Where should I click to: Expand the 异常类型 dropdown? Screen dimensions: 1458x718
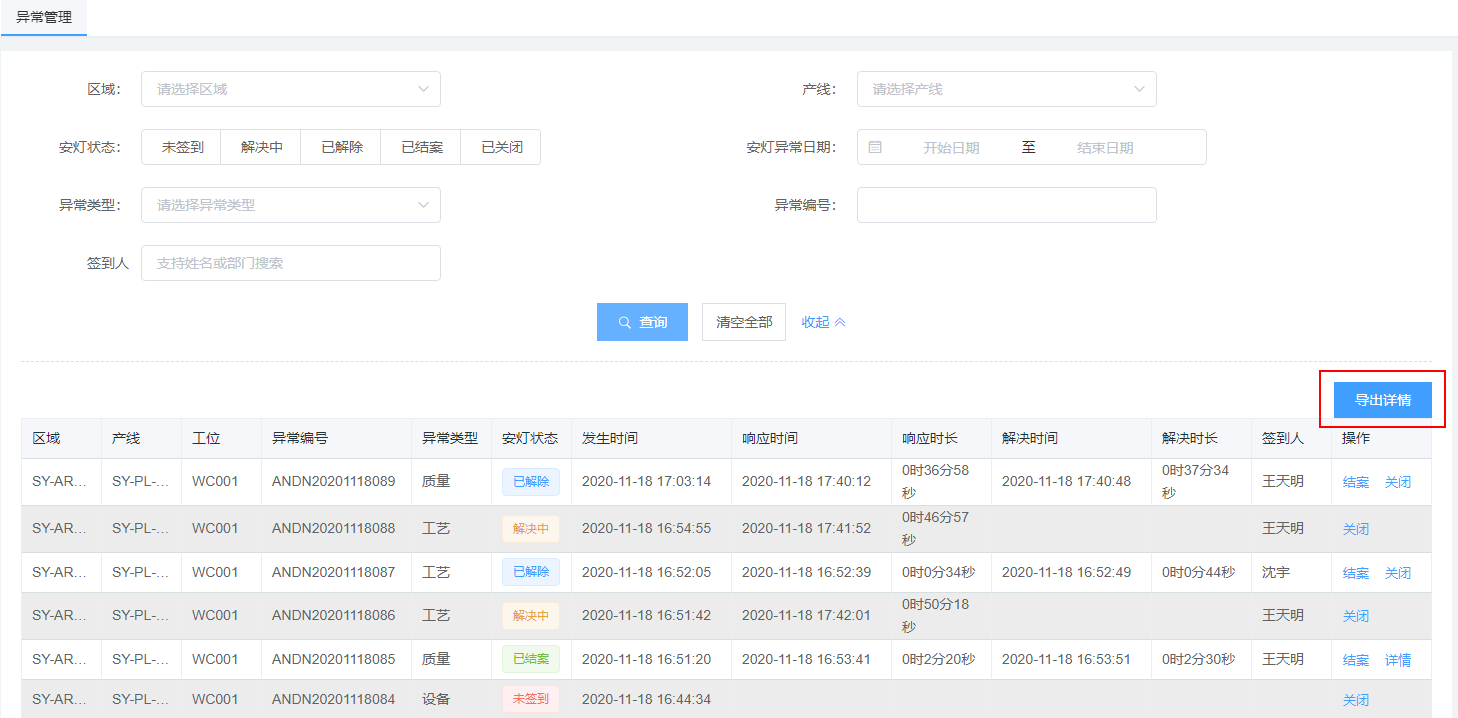[x=290, y=205]
